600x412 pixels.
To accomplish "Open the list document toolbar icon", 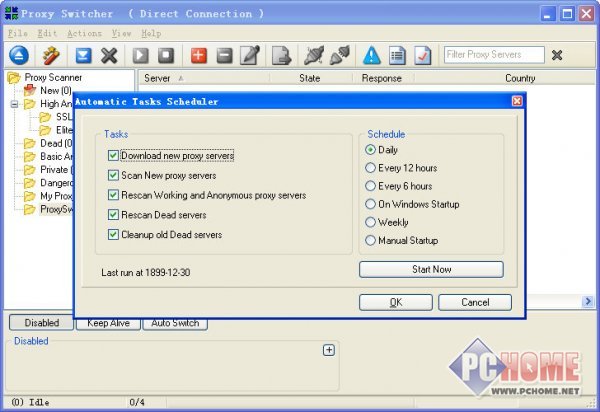I will [x=397, y=55].
